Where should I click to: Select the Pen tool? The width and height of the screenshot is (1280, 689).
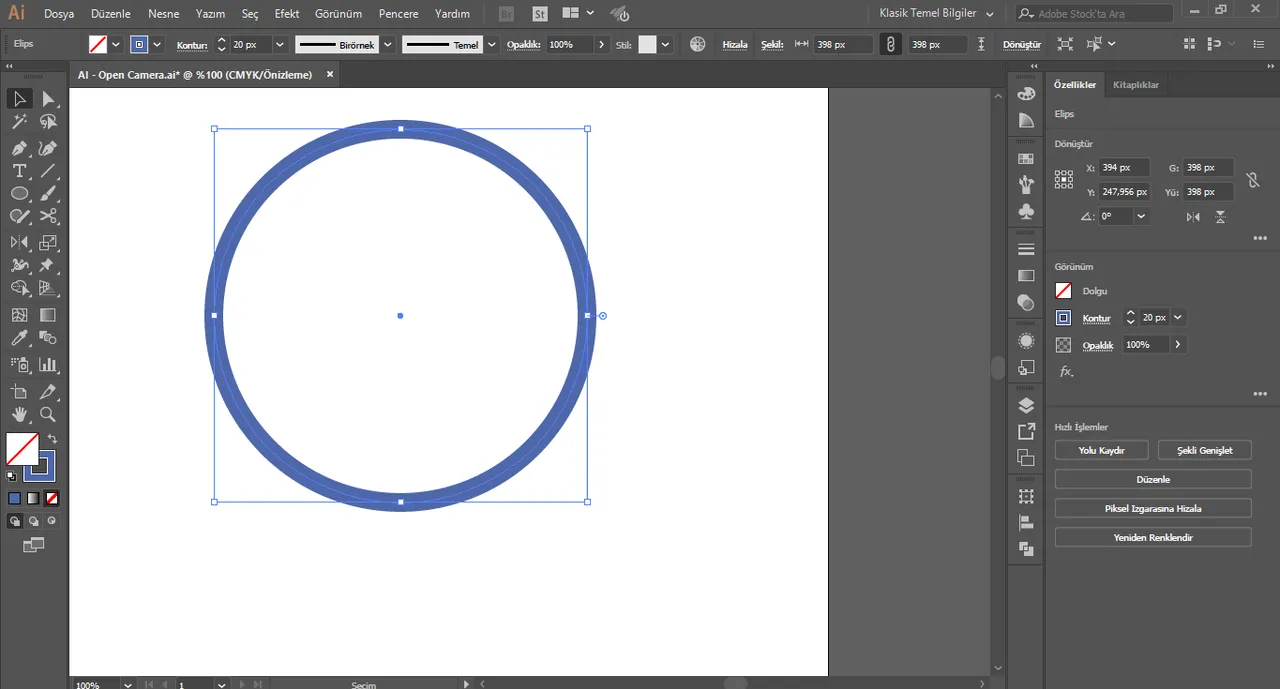pos(19,148)
